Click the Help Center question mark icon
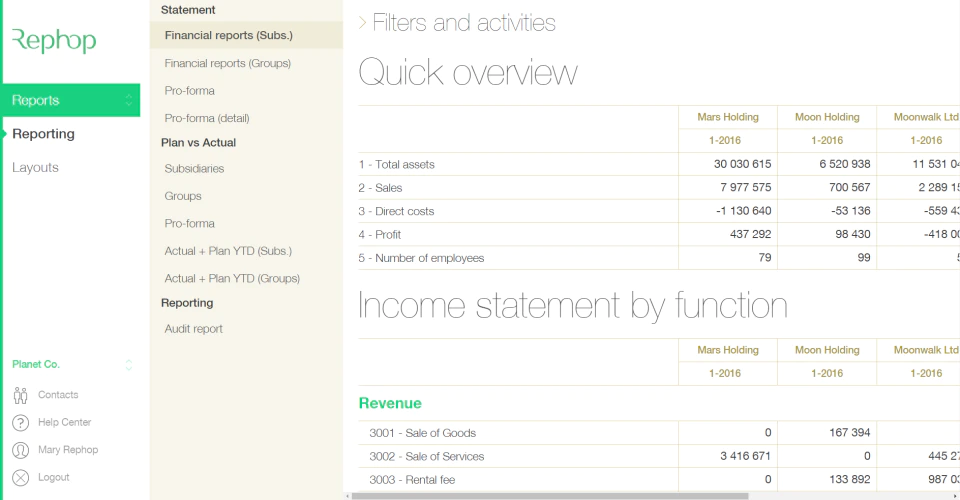The height and width of the screenshot is (500, 960). 20,423
